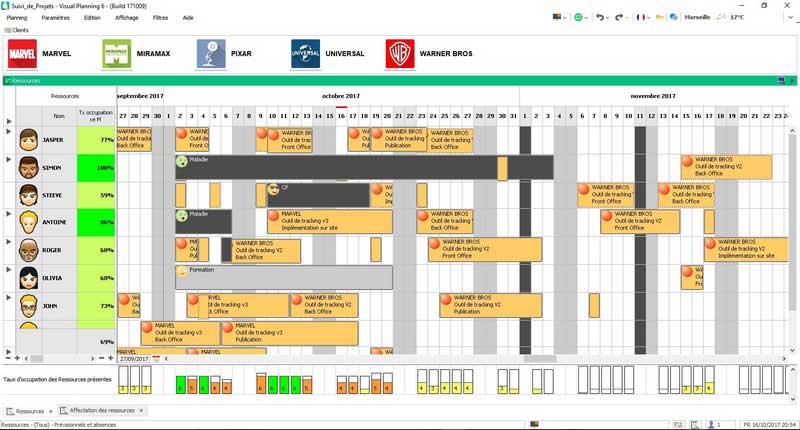This screenshot has height=430, width=800.
Task: Click the green circle toolbar icon
Action: point(578,17)
